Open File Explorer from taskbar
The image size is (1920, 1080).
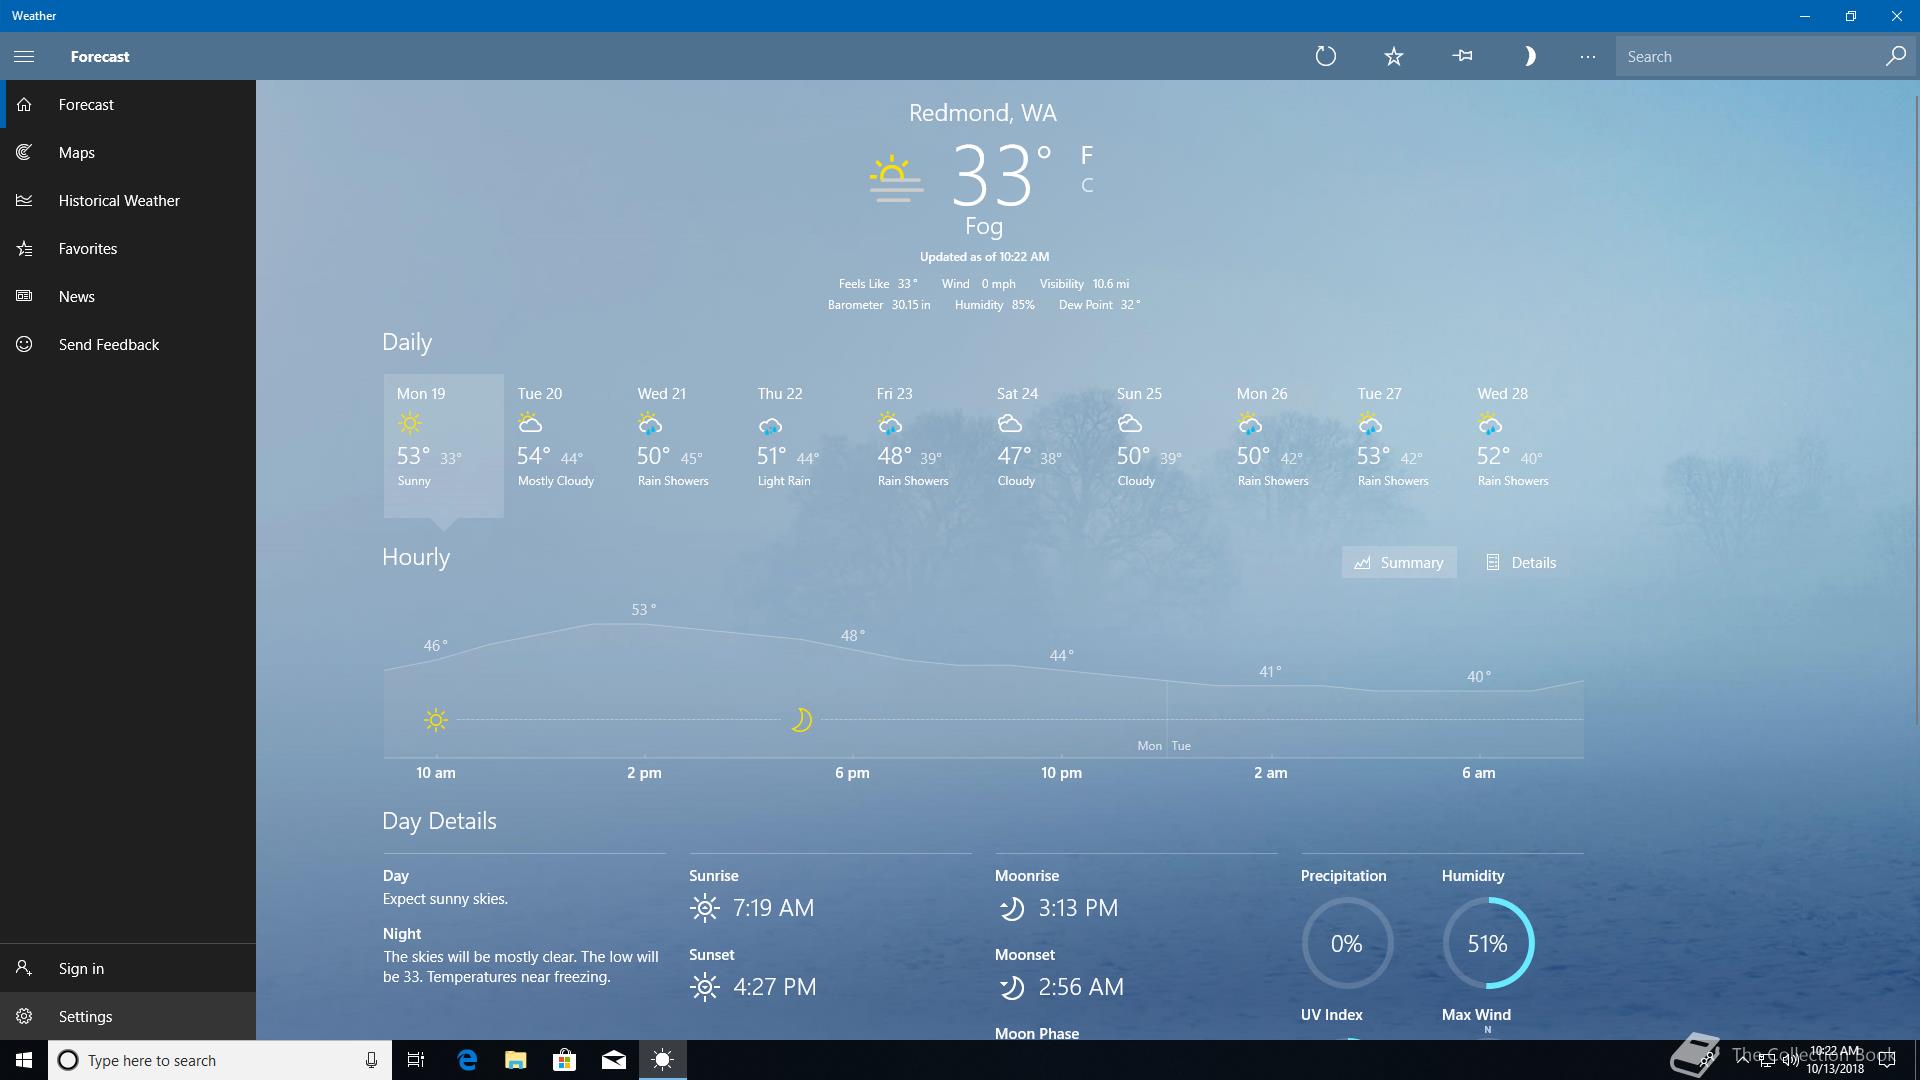pos(516,1060)
